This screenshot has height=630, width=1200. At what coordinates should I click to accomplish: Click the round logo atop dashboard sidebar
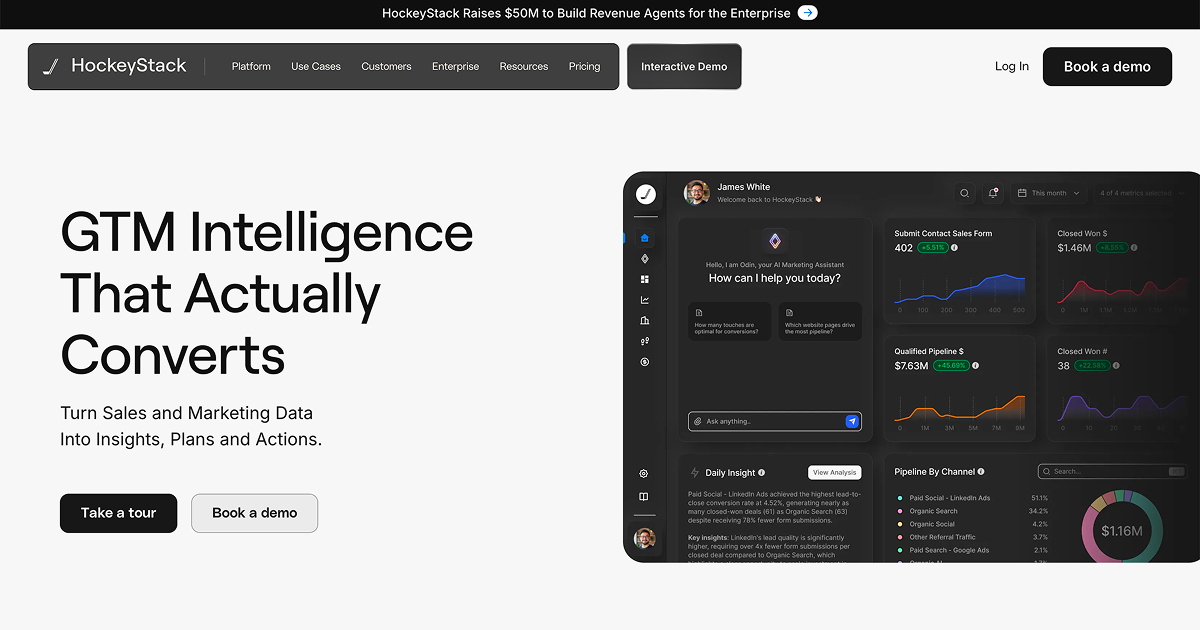point(646,194)
